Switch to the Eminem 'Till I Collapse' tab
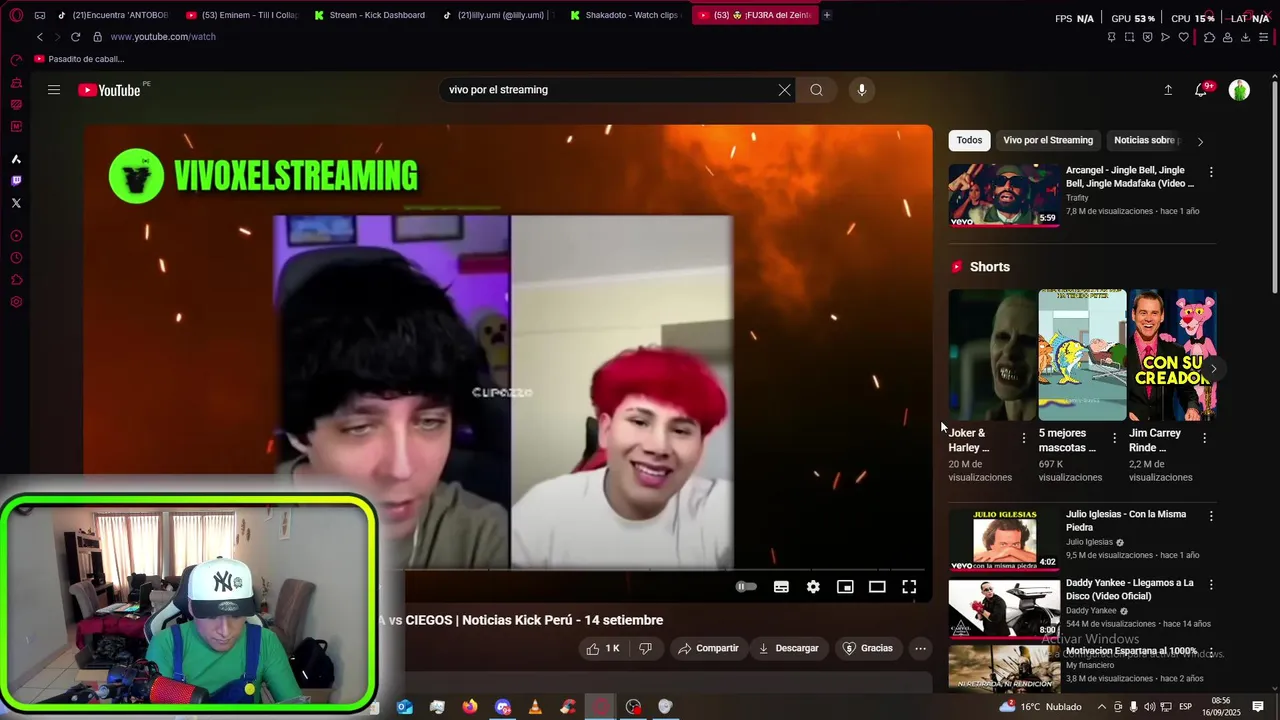Image resolution: width=1280 pixels, height=720 pixels. [243, 15]
